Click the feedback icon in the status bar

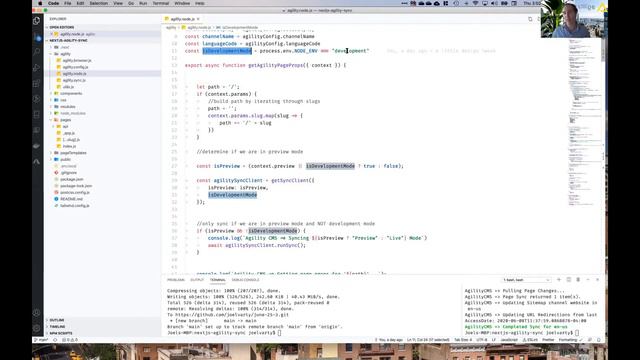tap(590, 340)
